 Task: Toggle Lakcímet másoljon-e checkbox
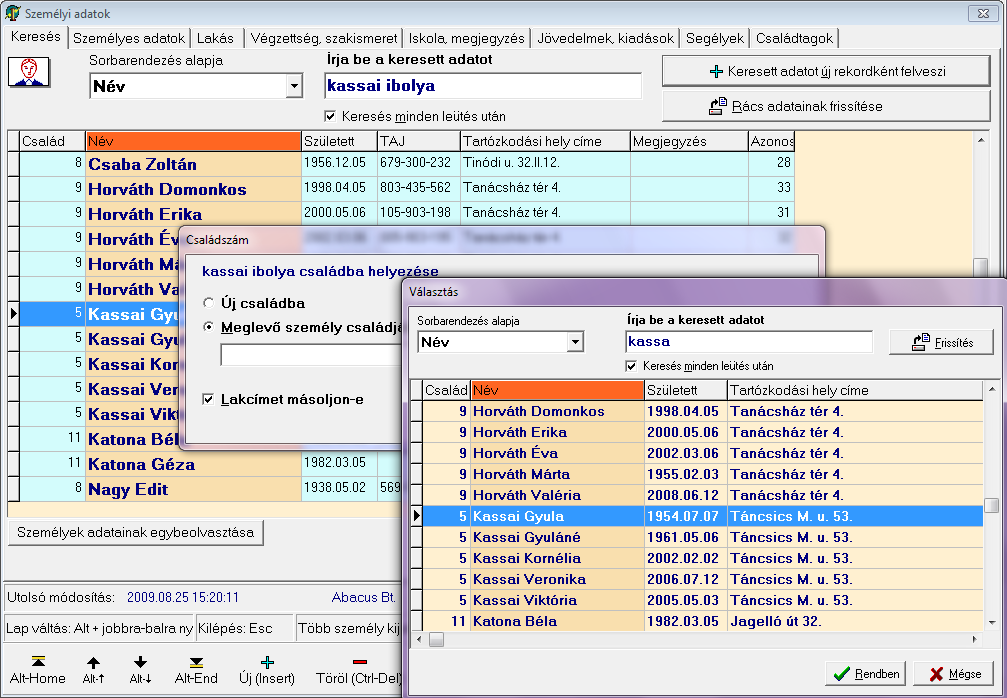207,399
